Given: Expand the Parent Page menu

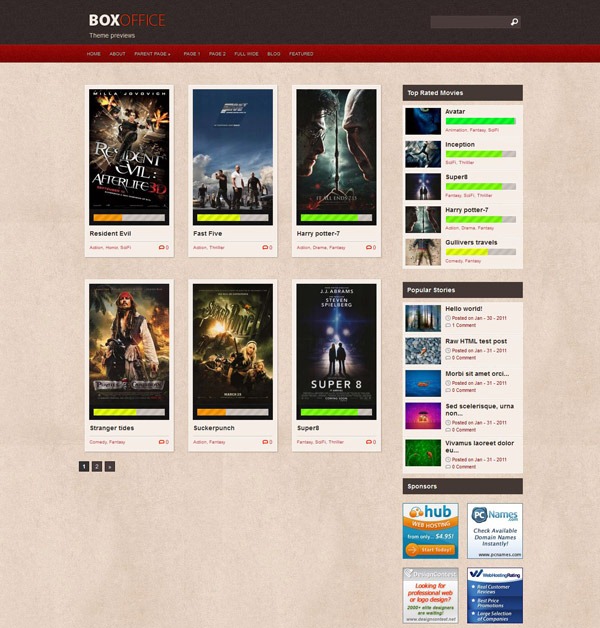Looking at the screenshot, I should [152, 54].
